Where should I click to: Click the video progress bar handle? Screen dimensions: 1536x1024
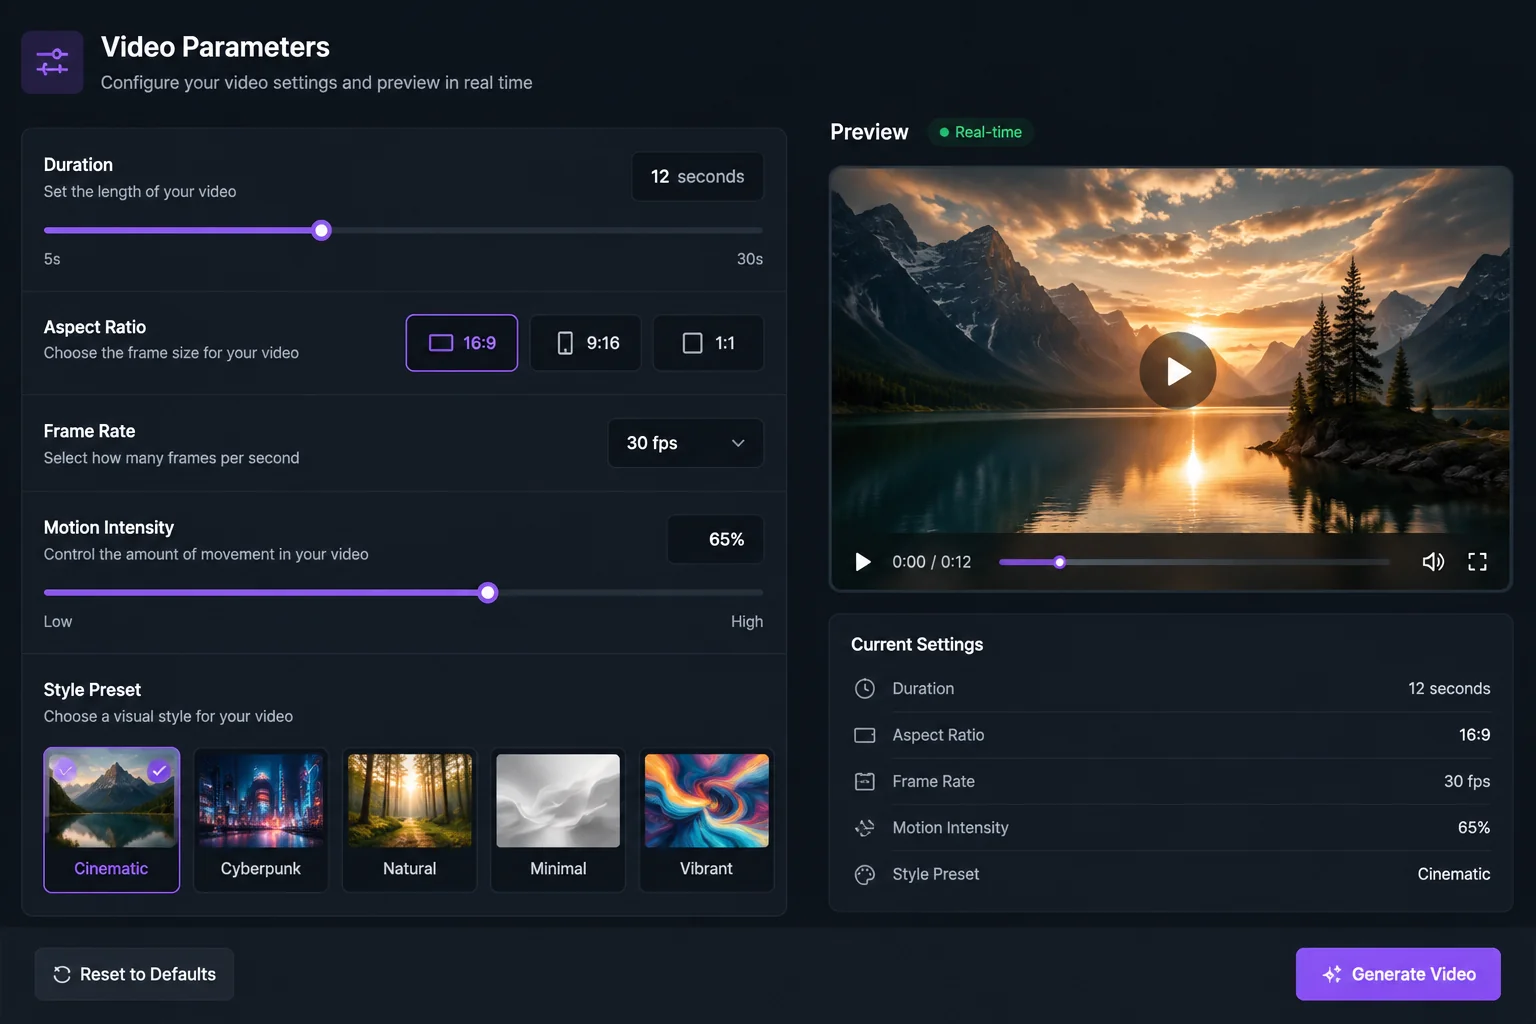1060,562
